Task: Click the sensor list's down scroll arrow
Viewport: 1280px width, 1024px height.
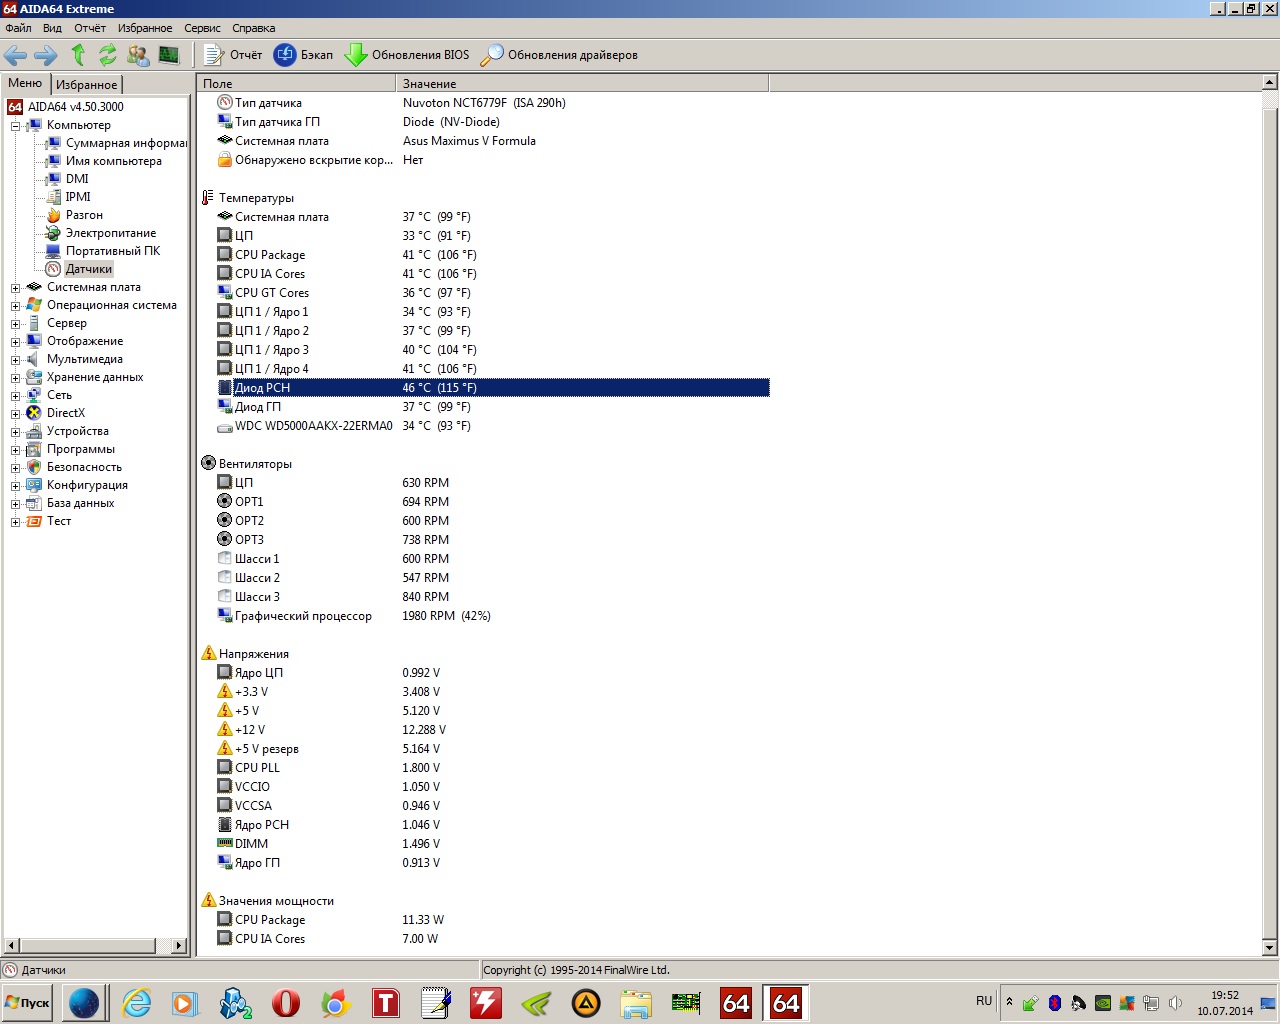Action: [x=1270, y=947]
